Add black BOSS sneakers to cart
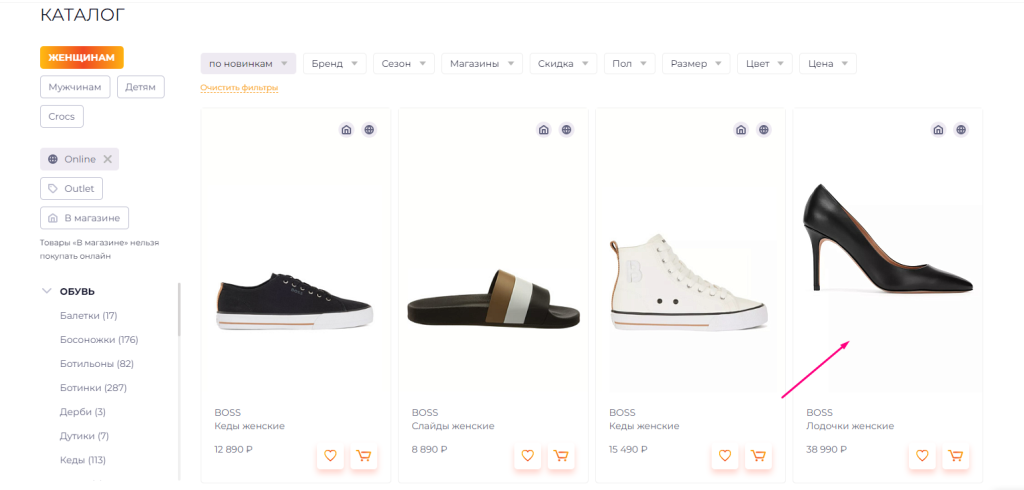Screen dimensions: 1024x490 click(x=364, y=456)
